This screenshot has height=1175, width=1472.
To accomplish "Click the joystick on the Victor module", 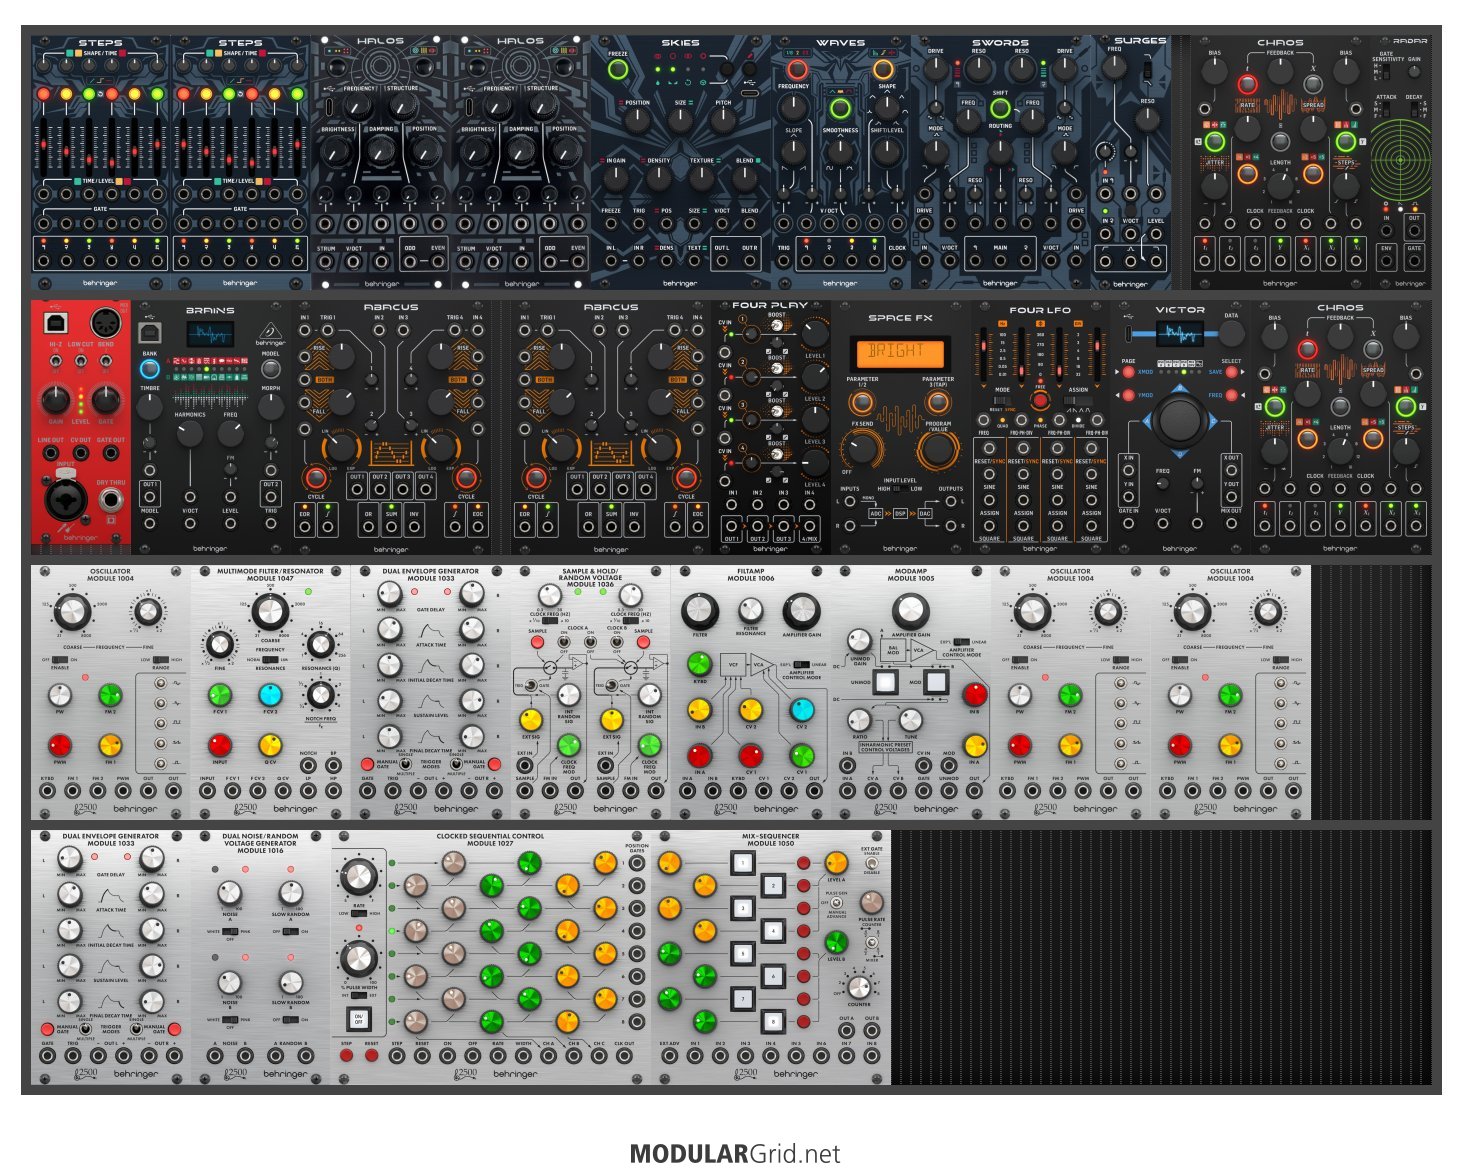I will tap(1180, 419).
